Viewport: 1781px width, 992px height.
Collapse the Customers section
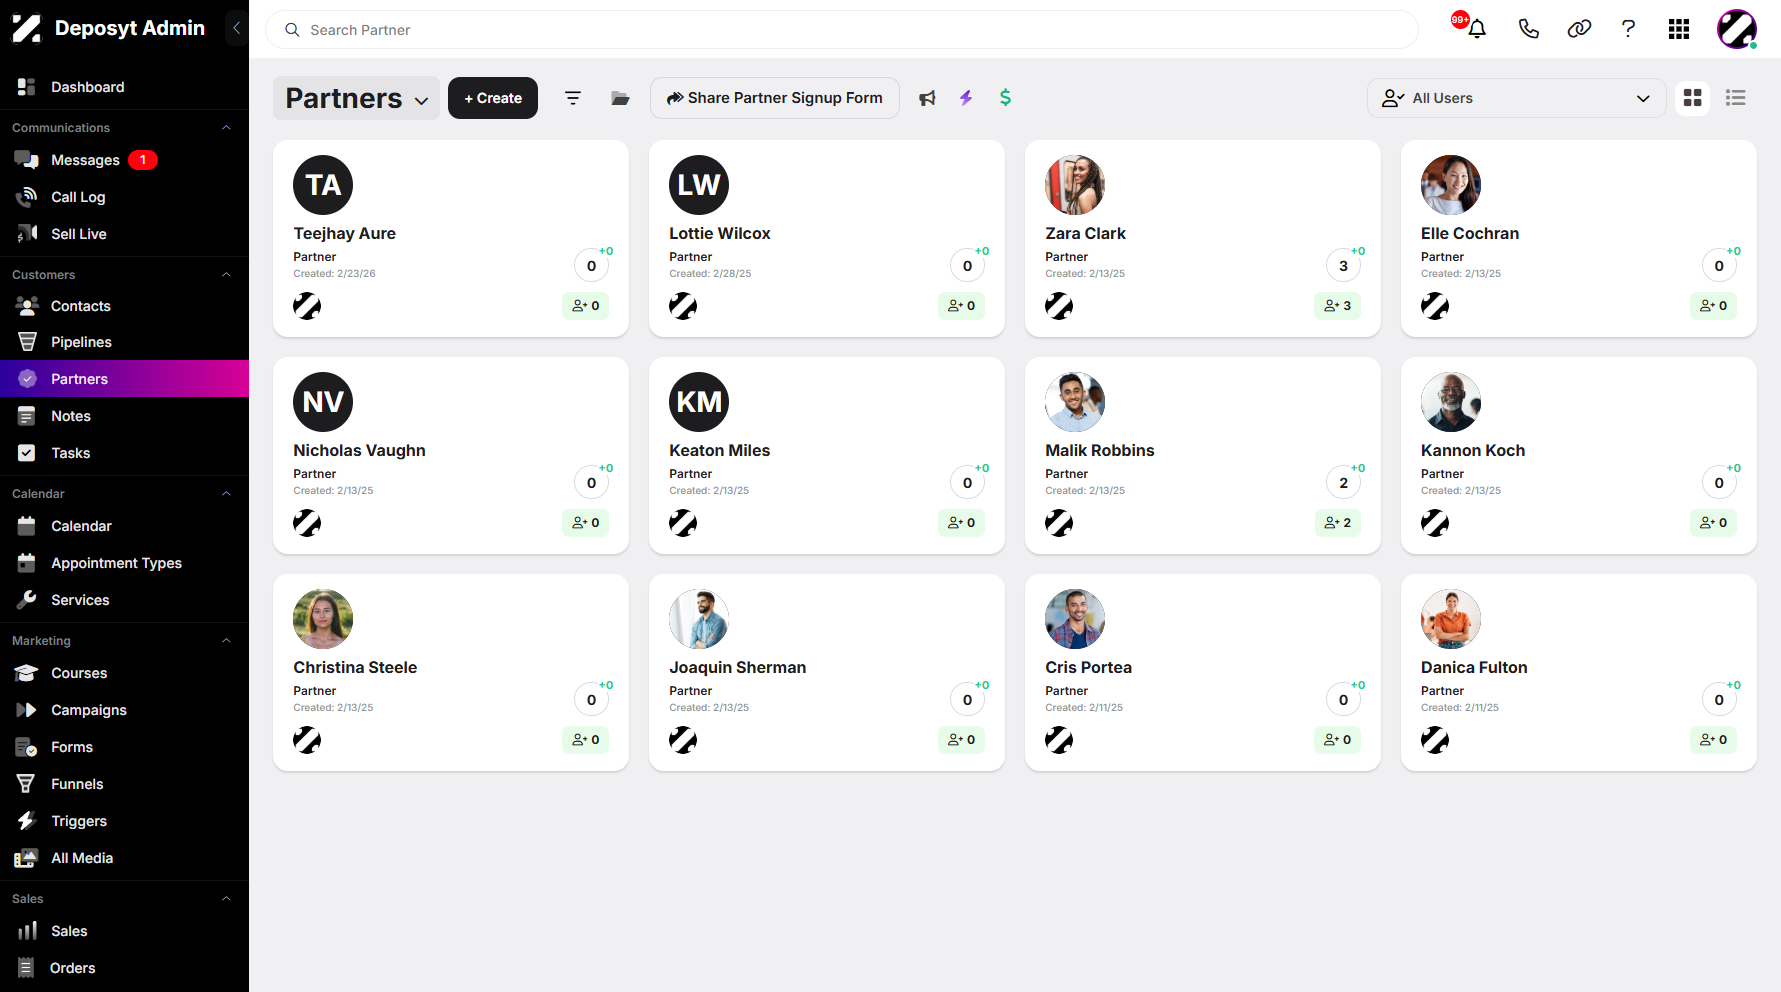click(x=226, y=275)
